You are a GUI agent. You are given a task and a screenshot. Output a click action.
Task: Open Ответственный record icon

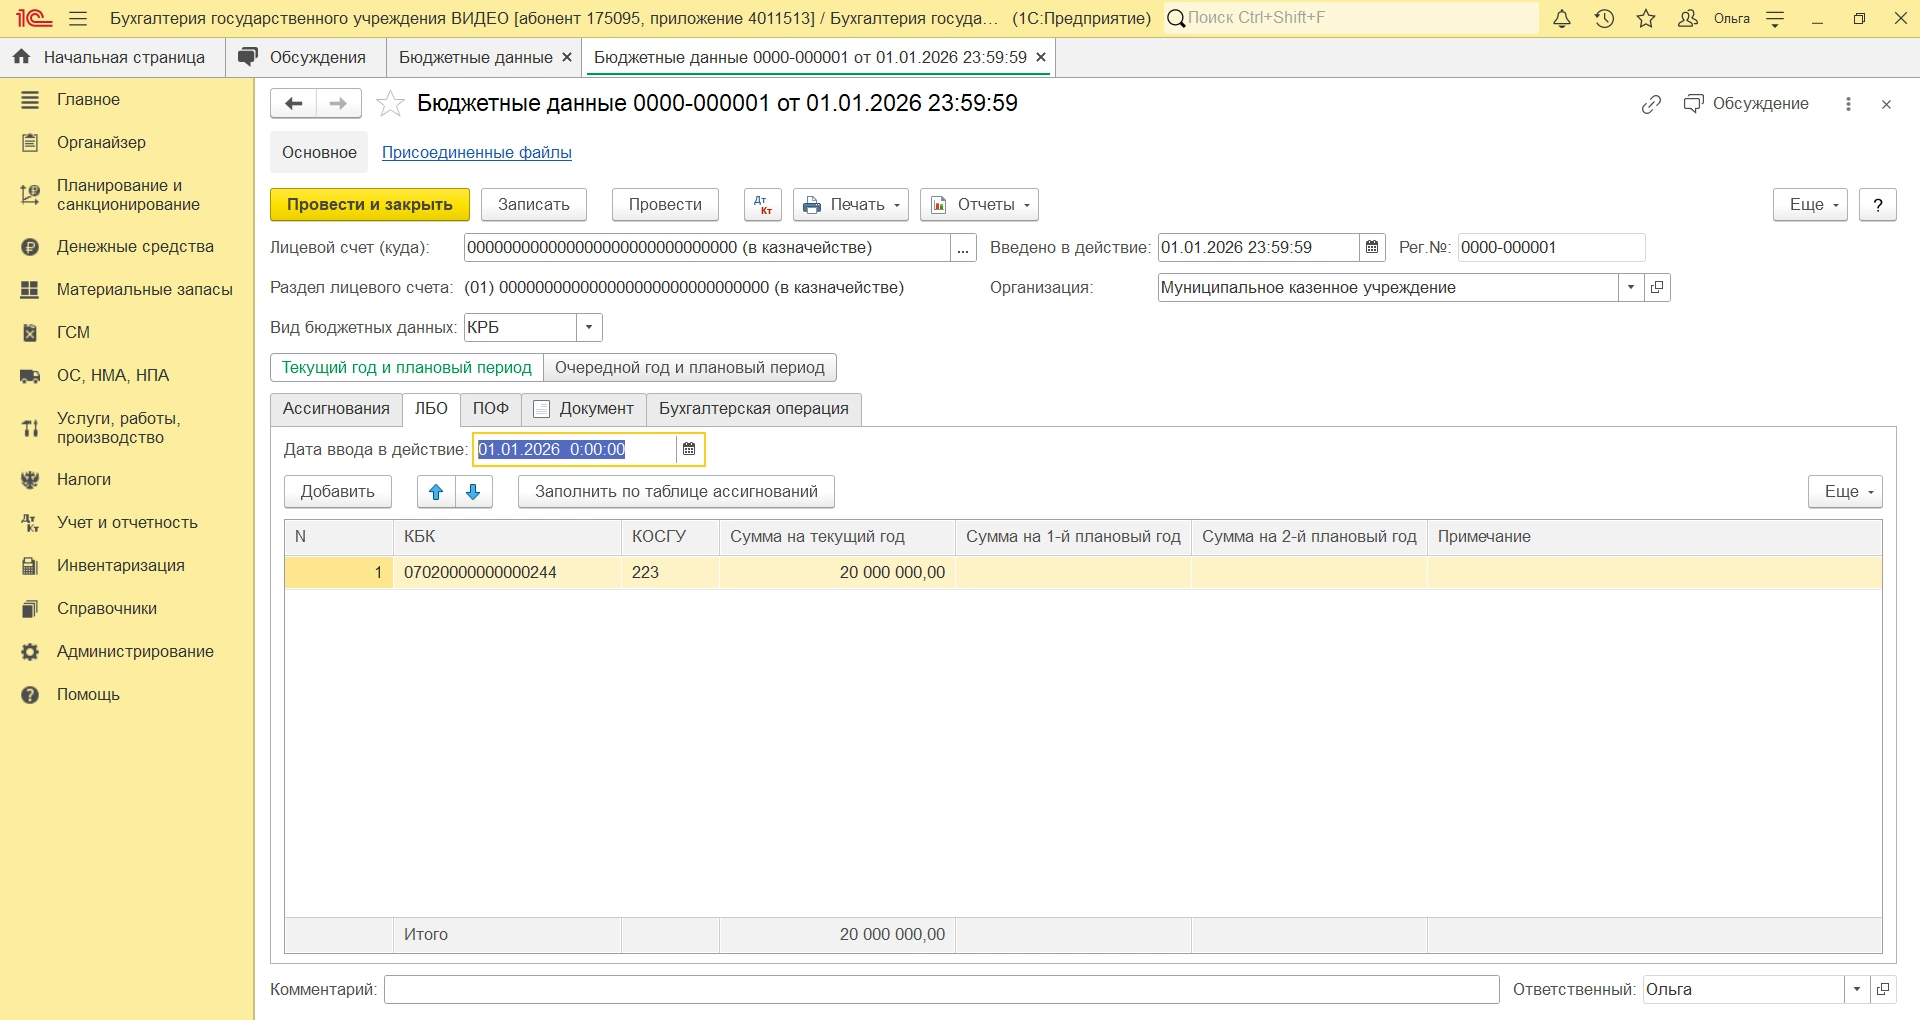tap(1883, 990)
